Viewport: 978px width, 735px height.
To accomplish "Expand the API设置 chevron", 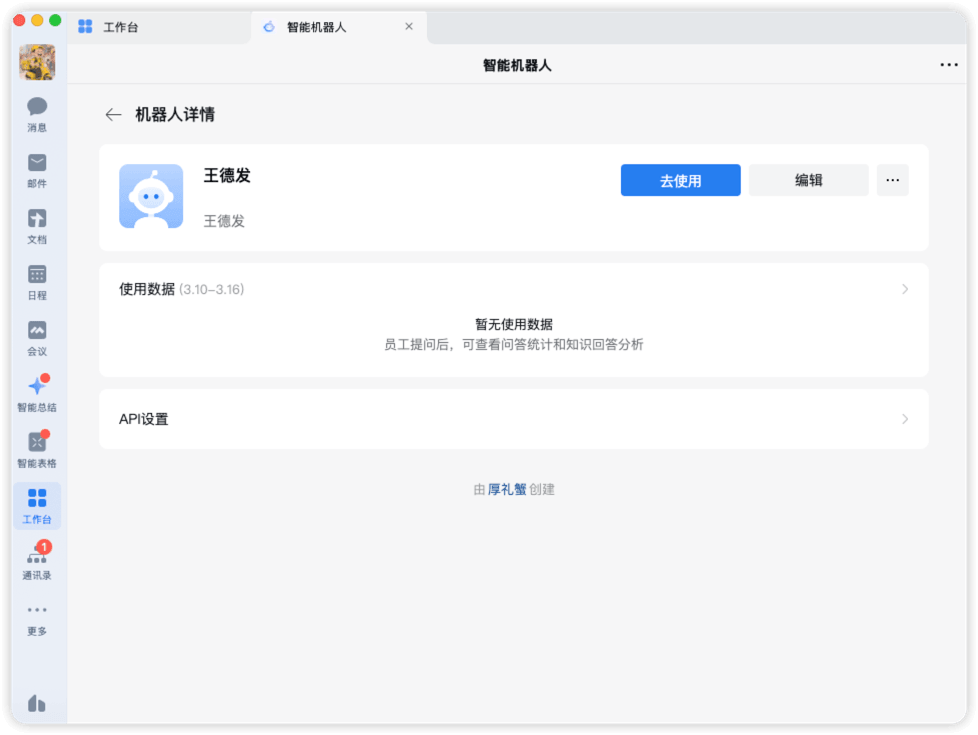I will click(904, 419).
